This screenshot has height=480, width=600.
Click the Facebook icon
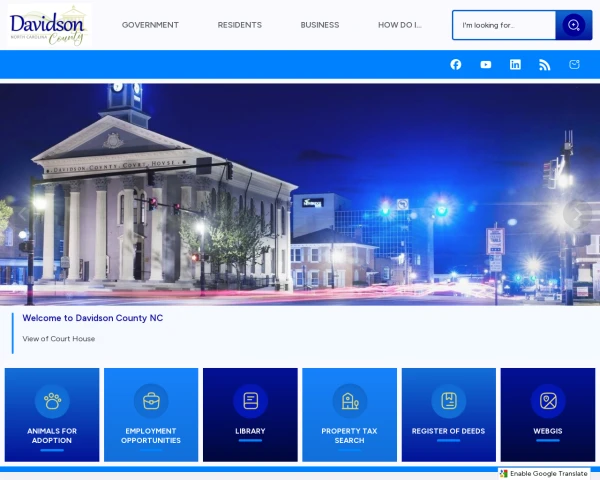pyautogui.click(x=456, y=64)
